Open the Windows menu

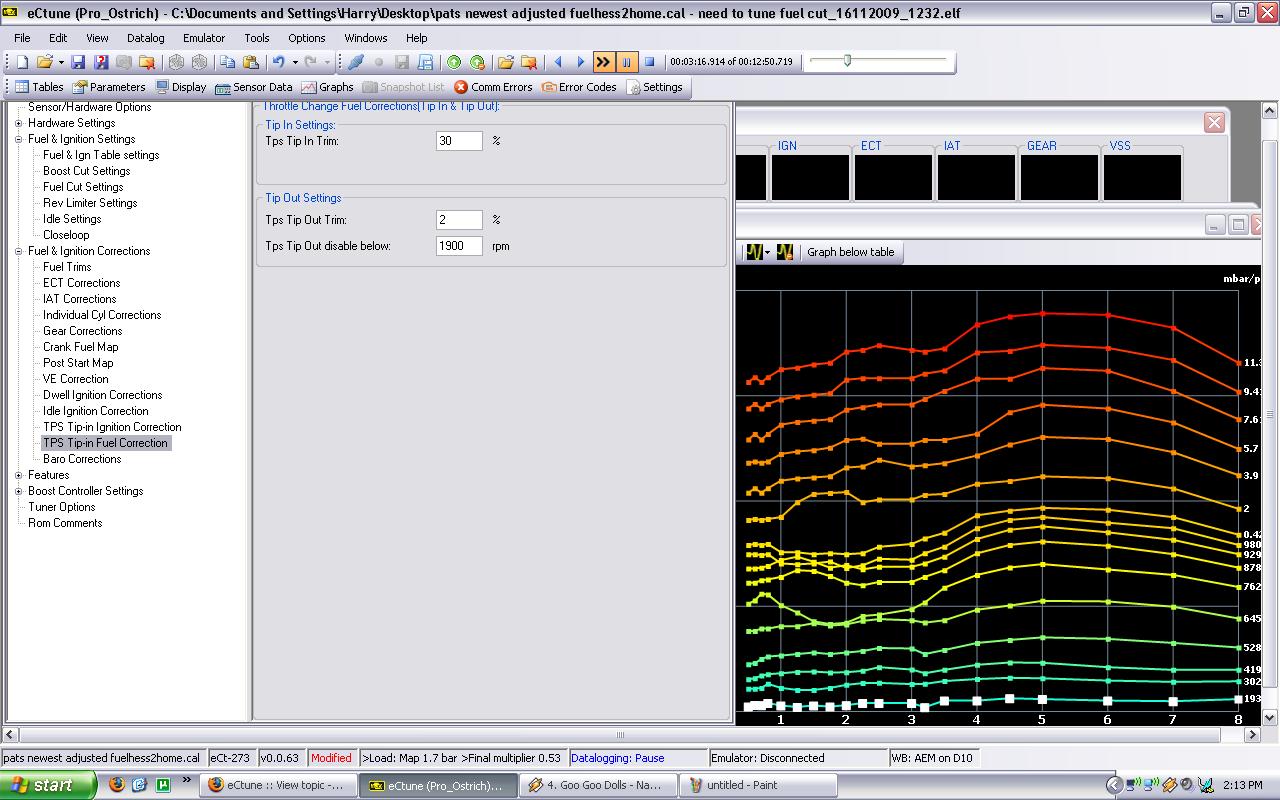[x=366, y=38]
